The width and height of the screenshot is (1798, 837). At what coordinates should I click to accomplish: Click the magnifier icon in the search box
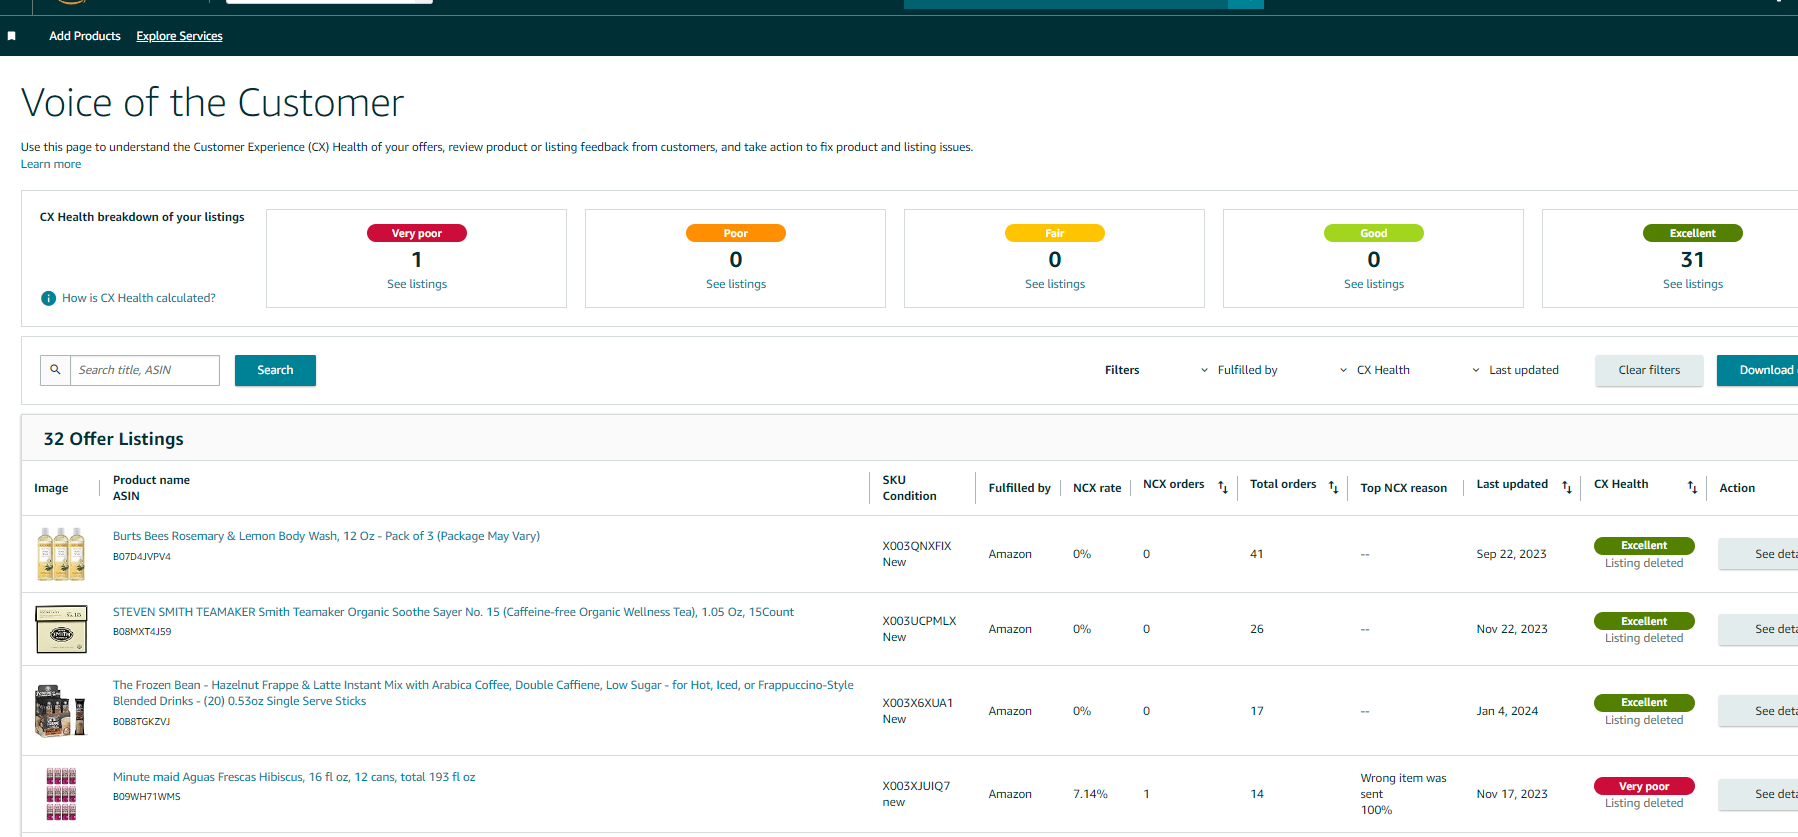click(55, 370)
